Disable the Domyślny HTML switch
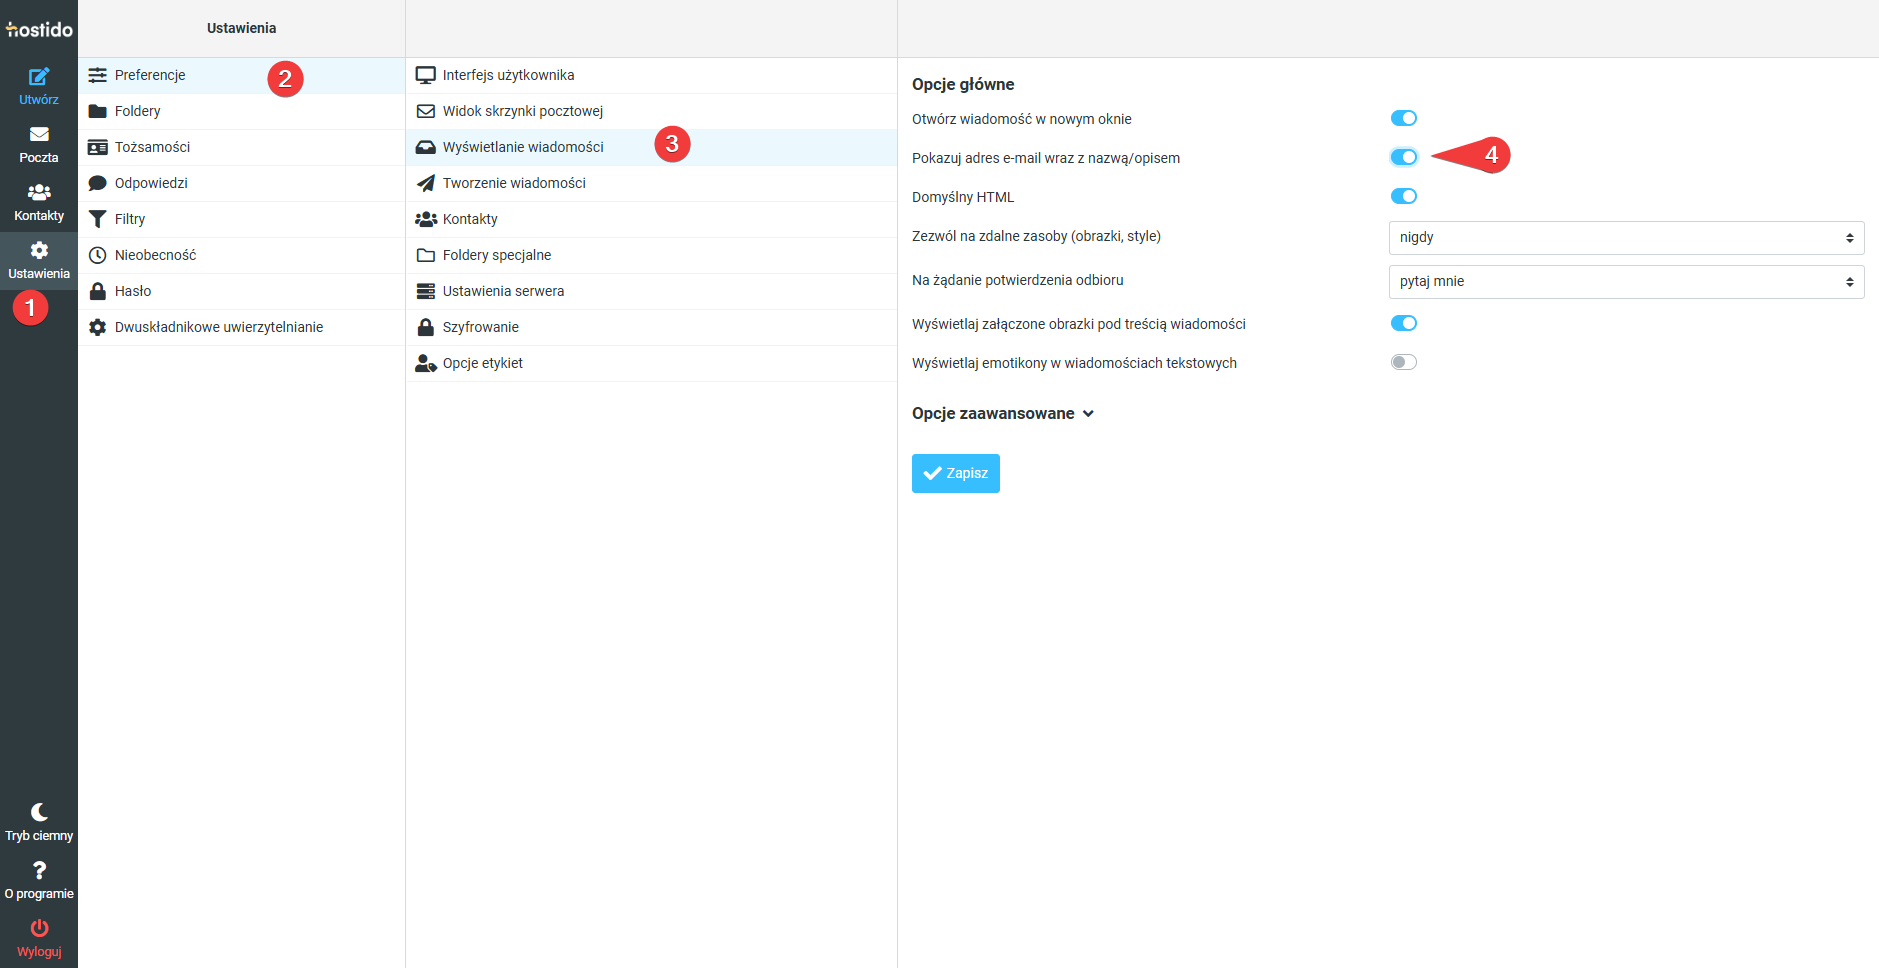The height and width of the screenshot is (968, 1879). coord(1403,196)
